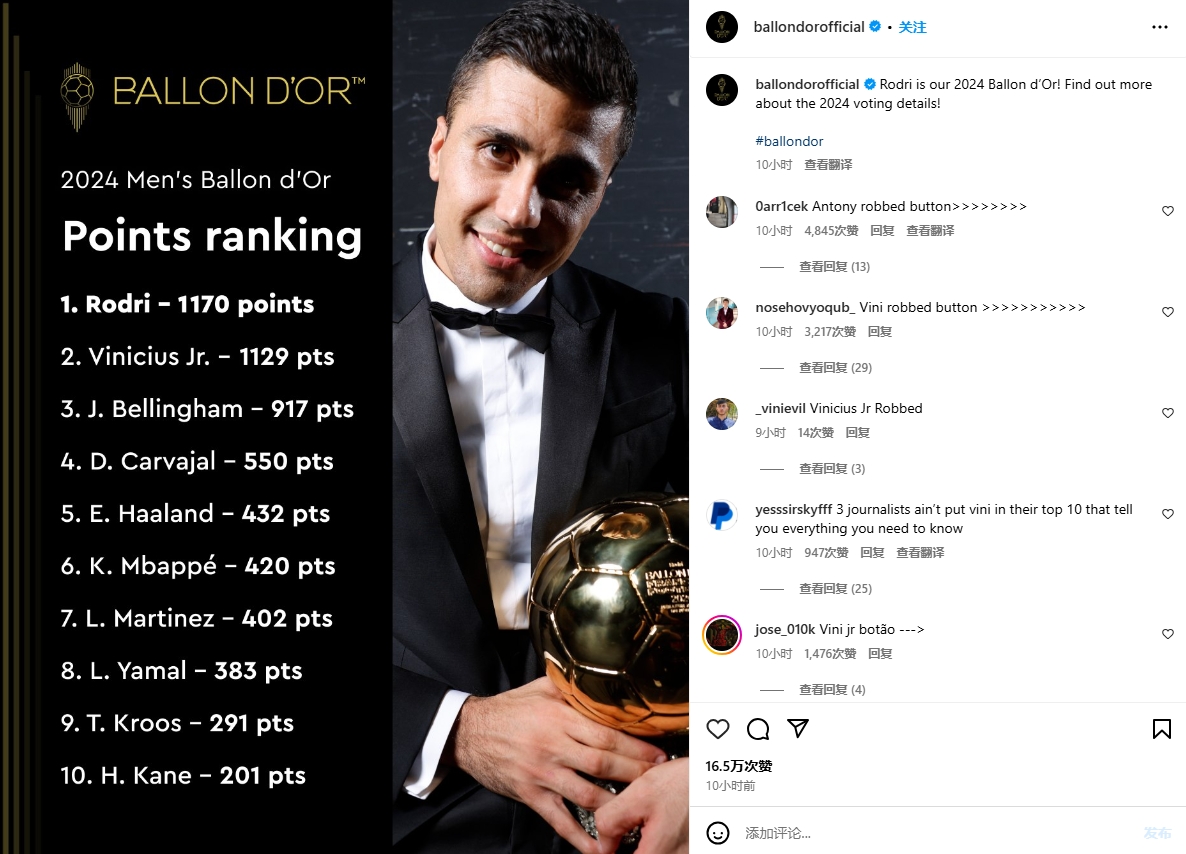Expand the 29 replies under nosehovyoqub_'s comment
The image size is (1186, 854).
[835, 368]
